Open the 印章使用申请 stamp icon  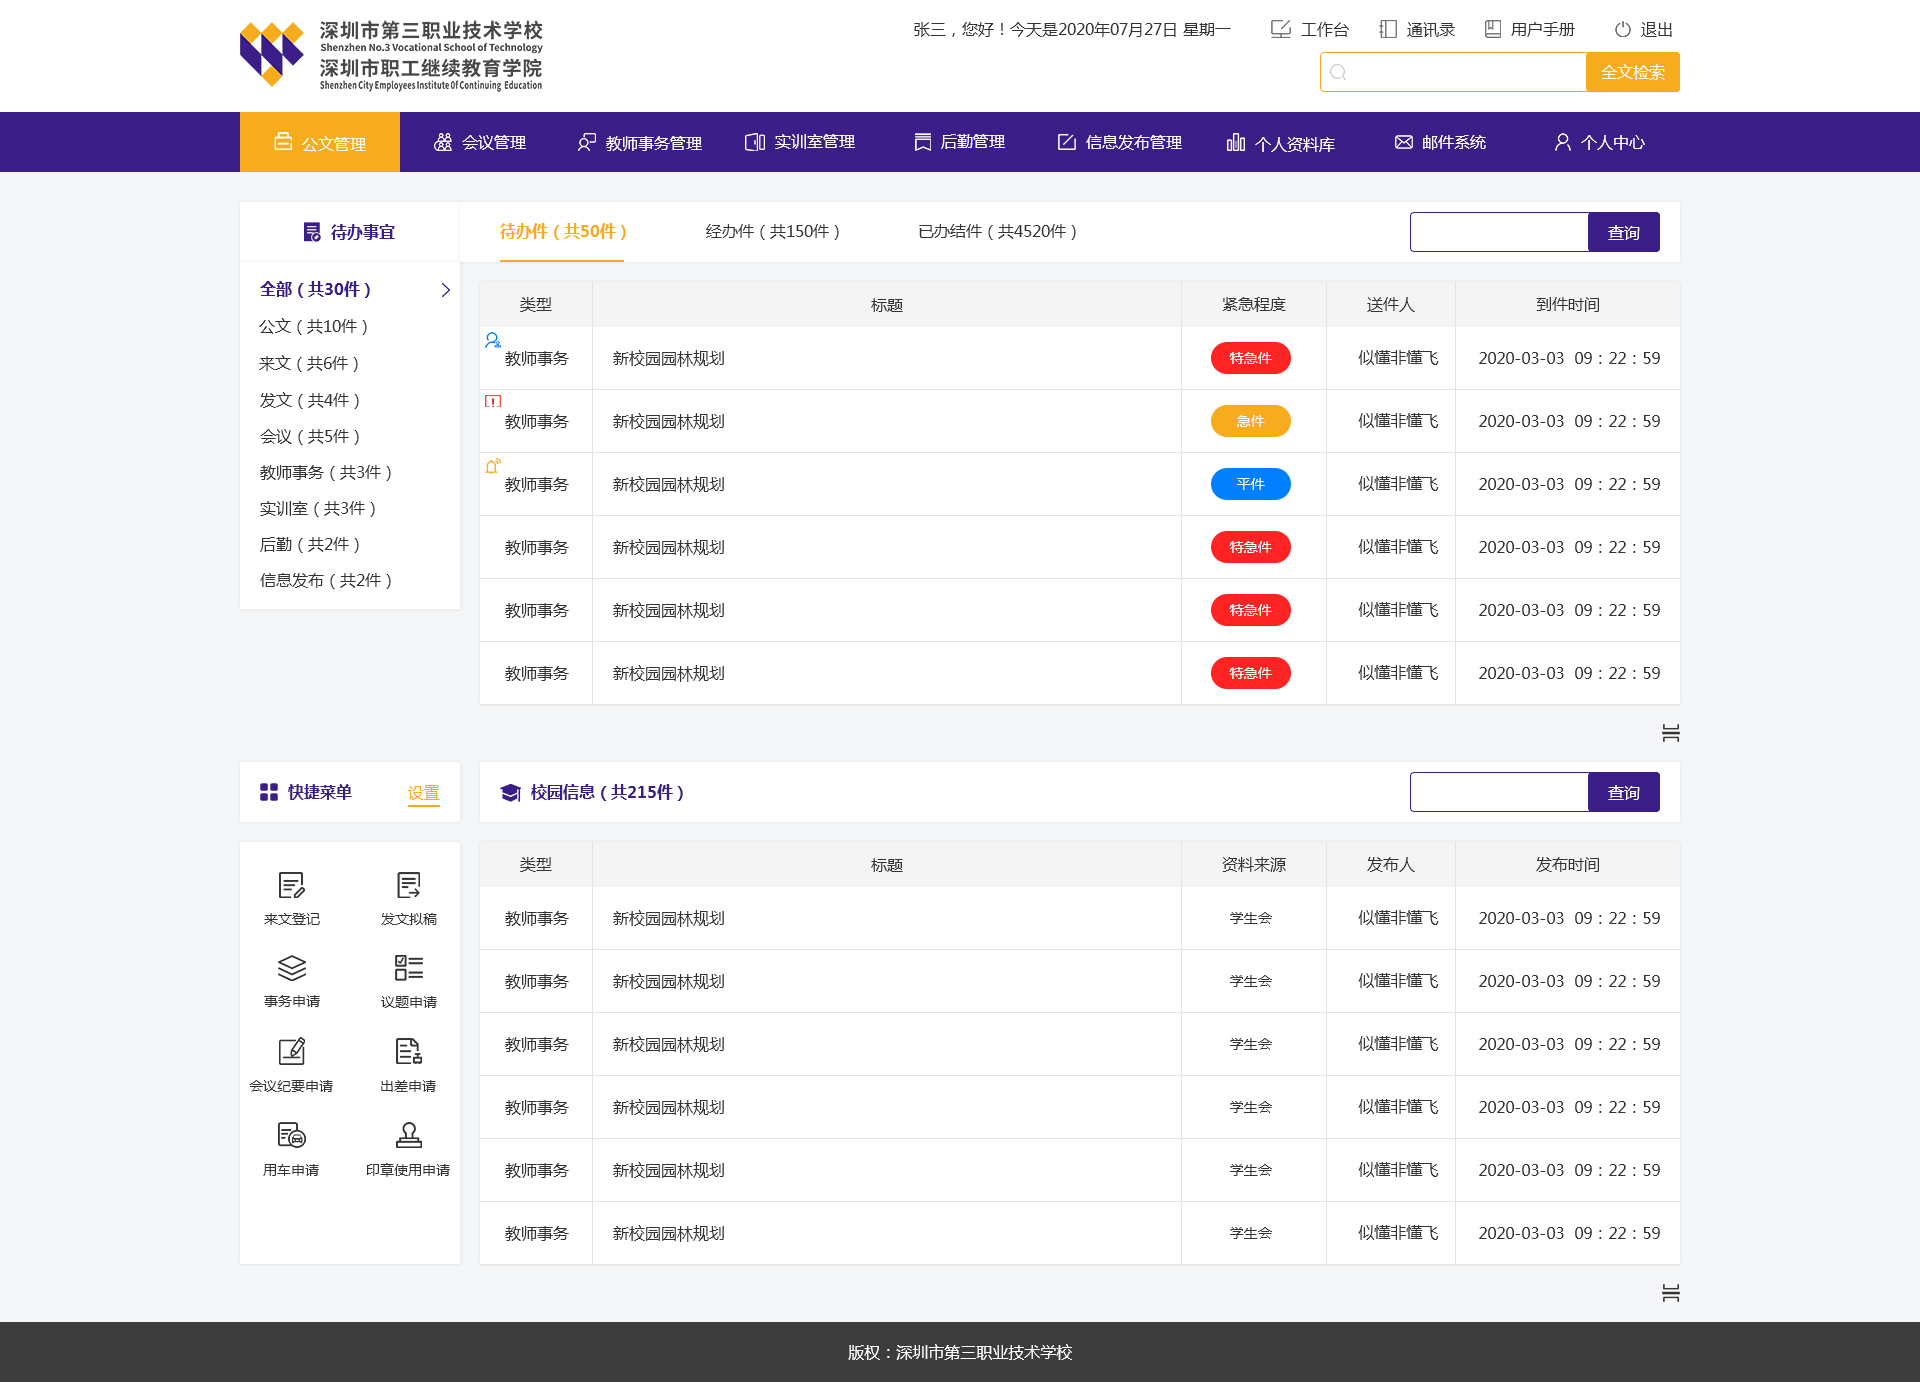[x=408, y=1136]
